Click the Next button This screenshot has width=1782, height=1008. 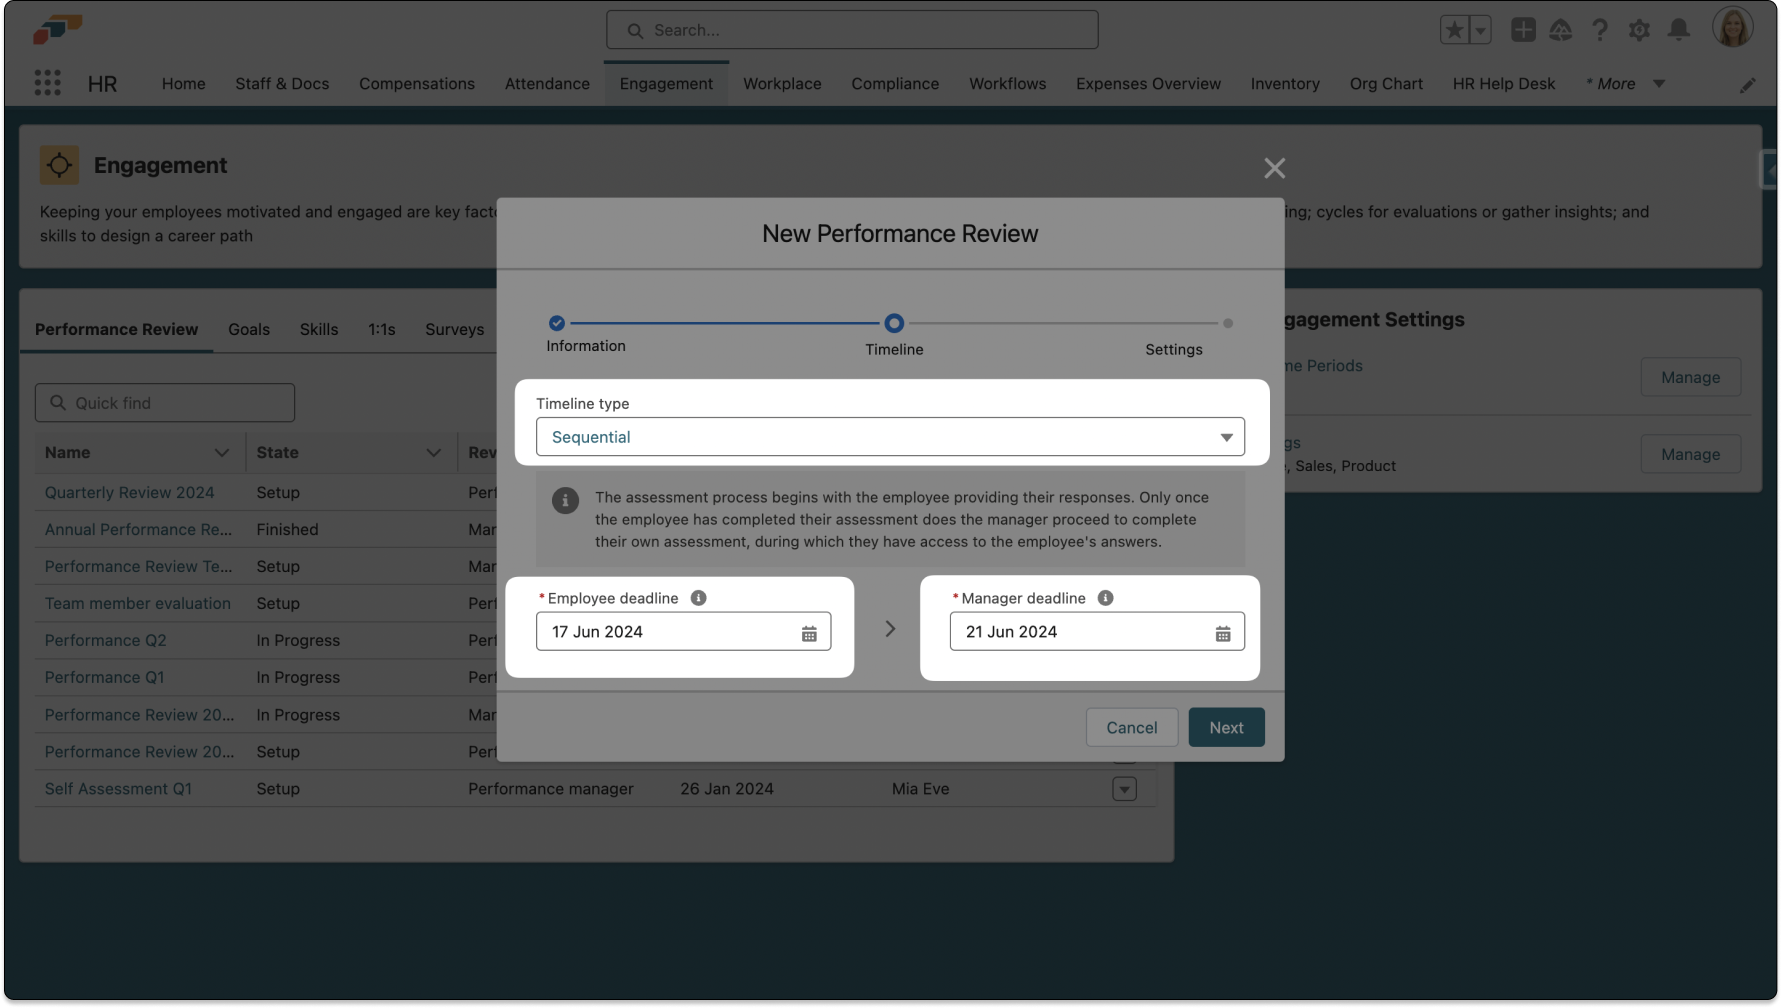coord(1226,728)
